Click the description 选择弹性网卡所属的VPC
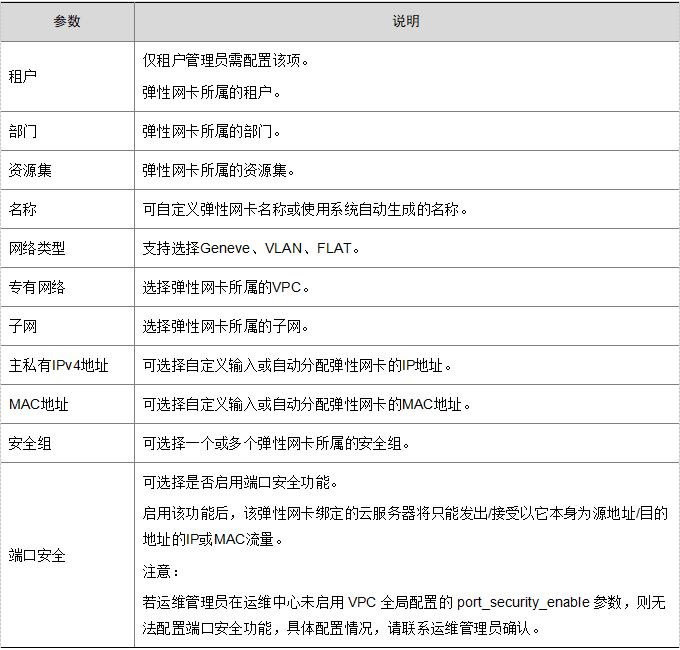 coord(227,287)
